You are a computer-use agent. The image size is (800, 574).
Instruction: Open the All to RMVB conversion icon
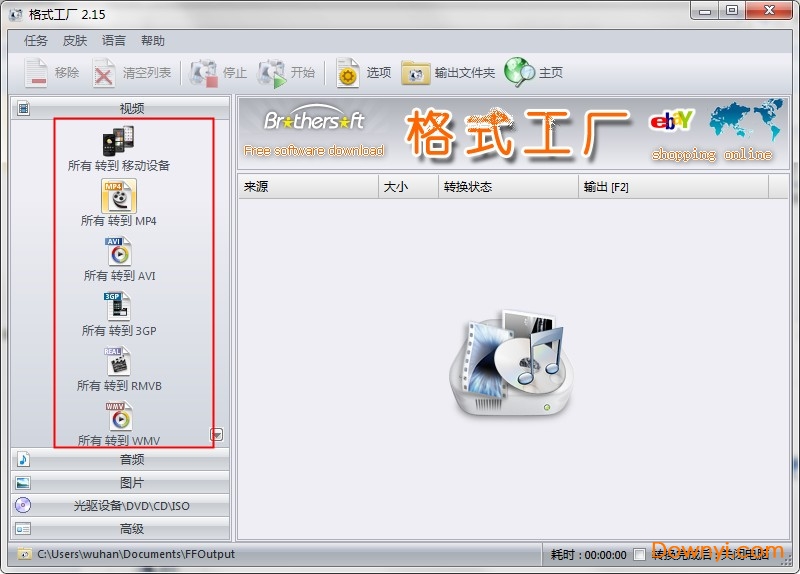tap(118, 362)
